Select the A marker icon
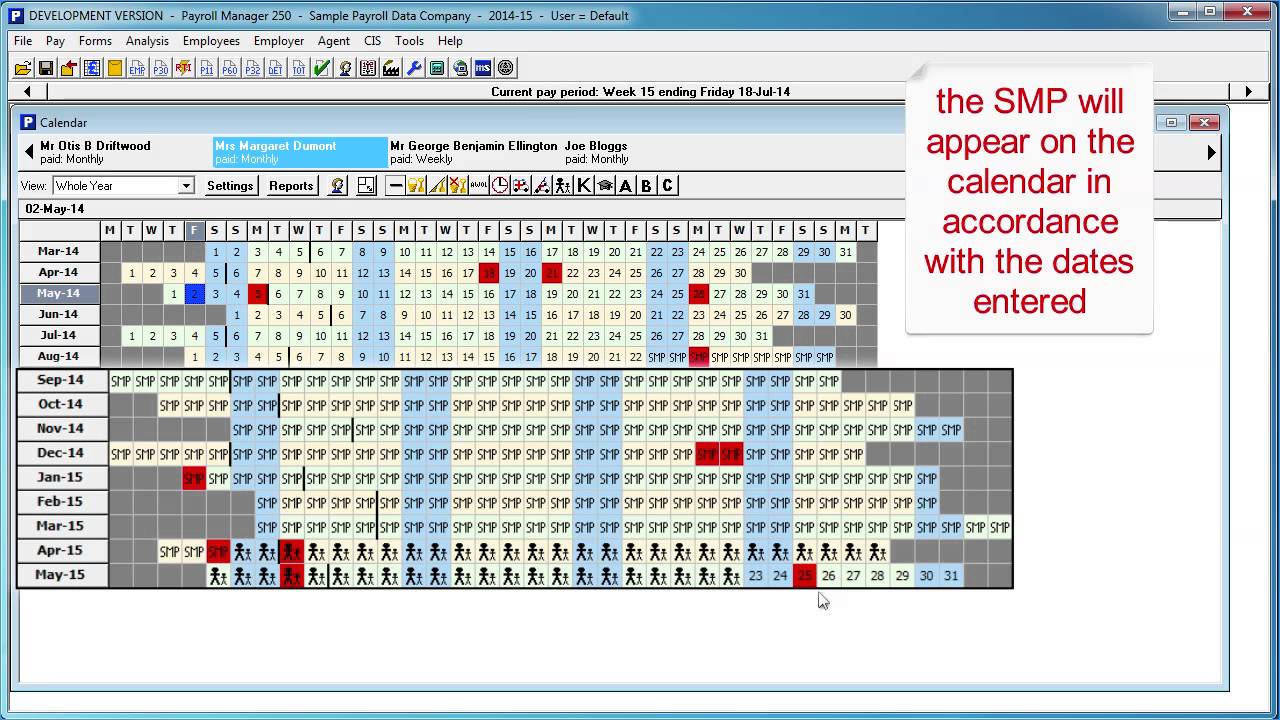Viewport: 1280px width, 720px height. point(626,185)
